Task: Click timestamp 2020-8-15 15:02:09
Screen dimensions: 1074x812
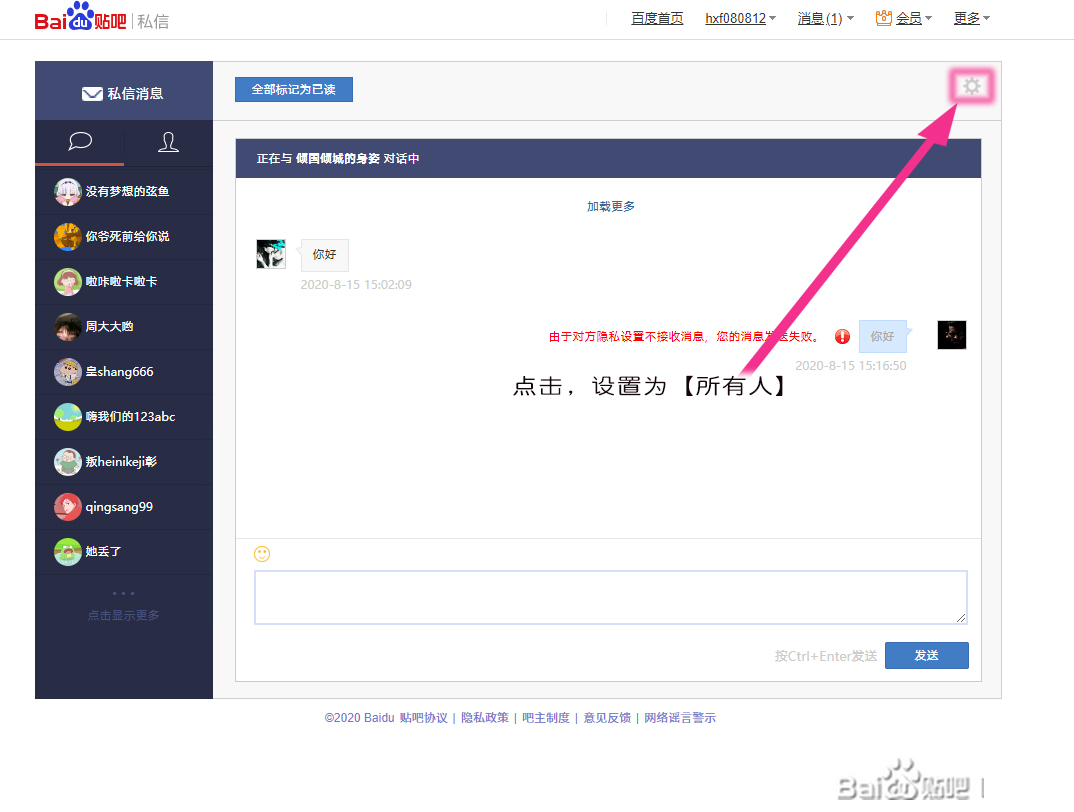Action: pos(356,284)
